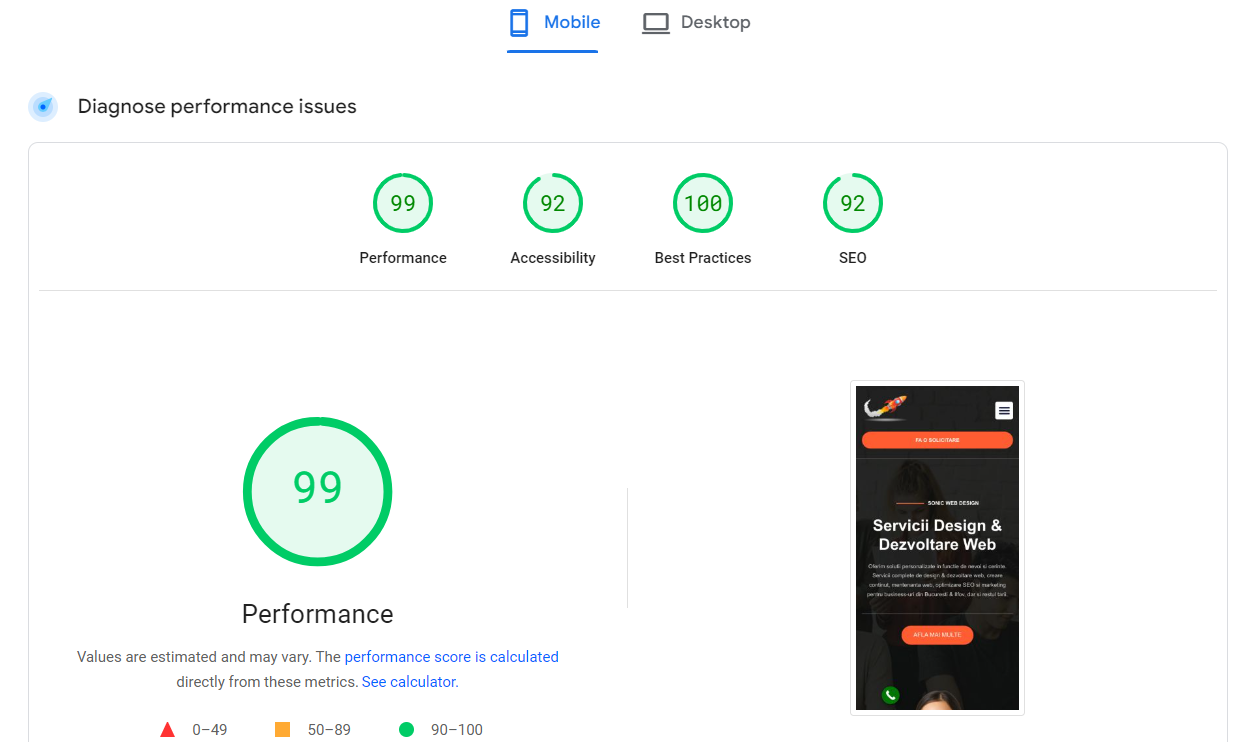The image size is (1255, 742).
Task: Jump to the small Performance score gauge
Action: (403, 204)
